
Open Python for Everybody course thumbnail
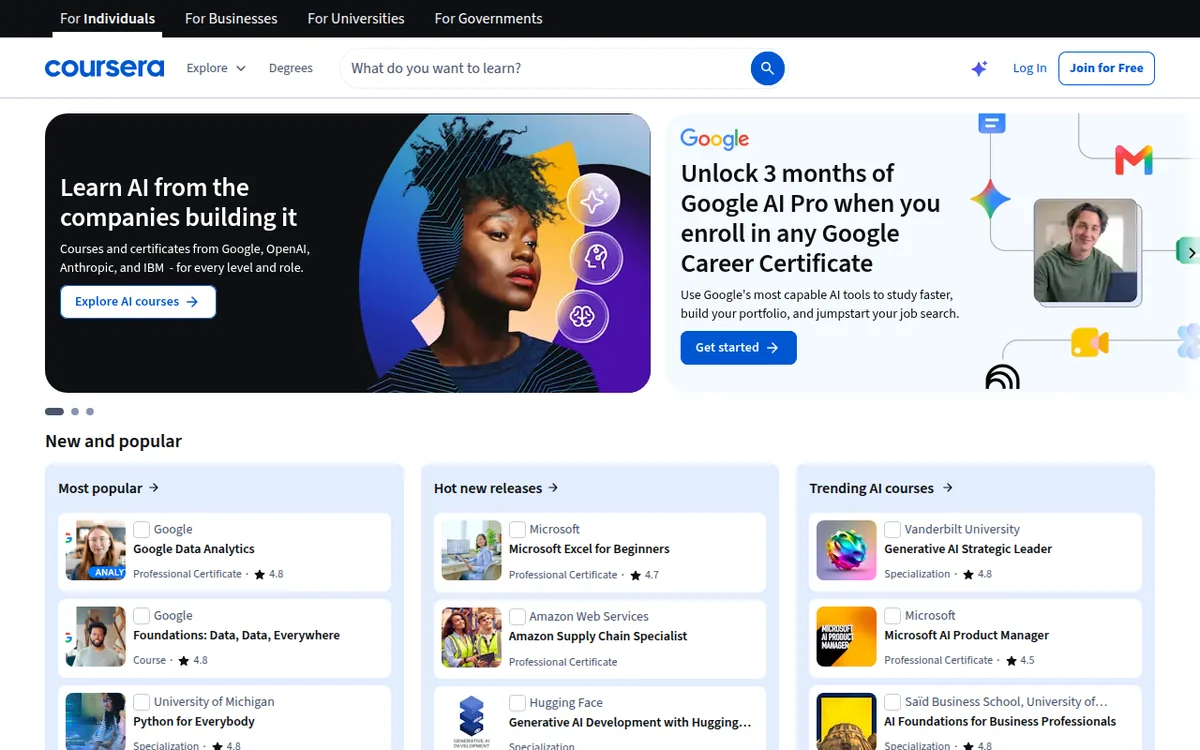(x=96, y=722)
